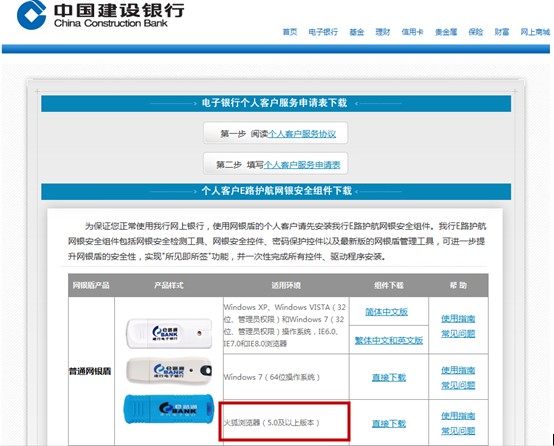Click the 火狐浏览器（5.0及以上版本）cell text
Image resolution: width=554 pixels, height=446 pixels.
(x=272, y=422)
